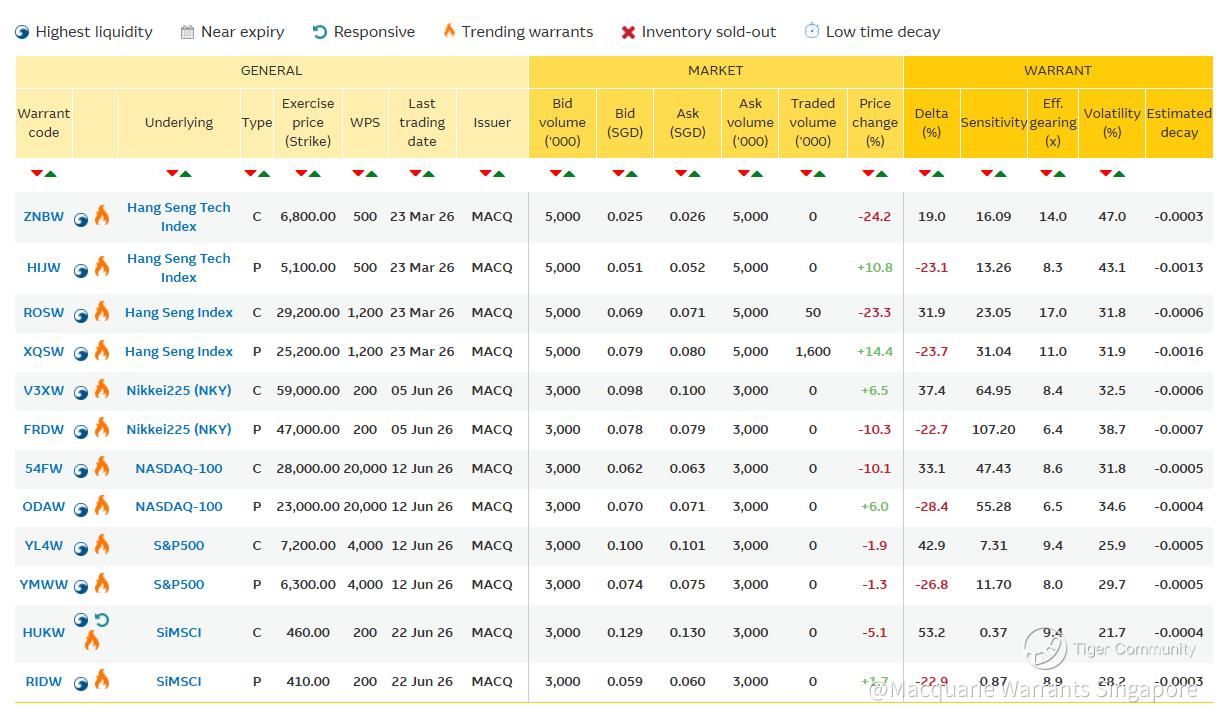Image resolution: width=1221 pixels, height=717 pixels.
Task: Click the MARKET column group header
Action: 715,71
